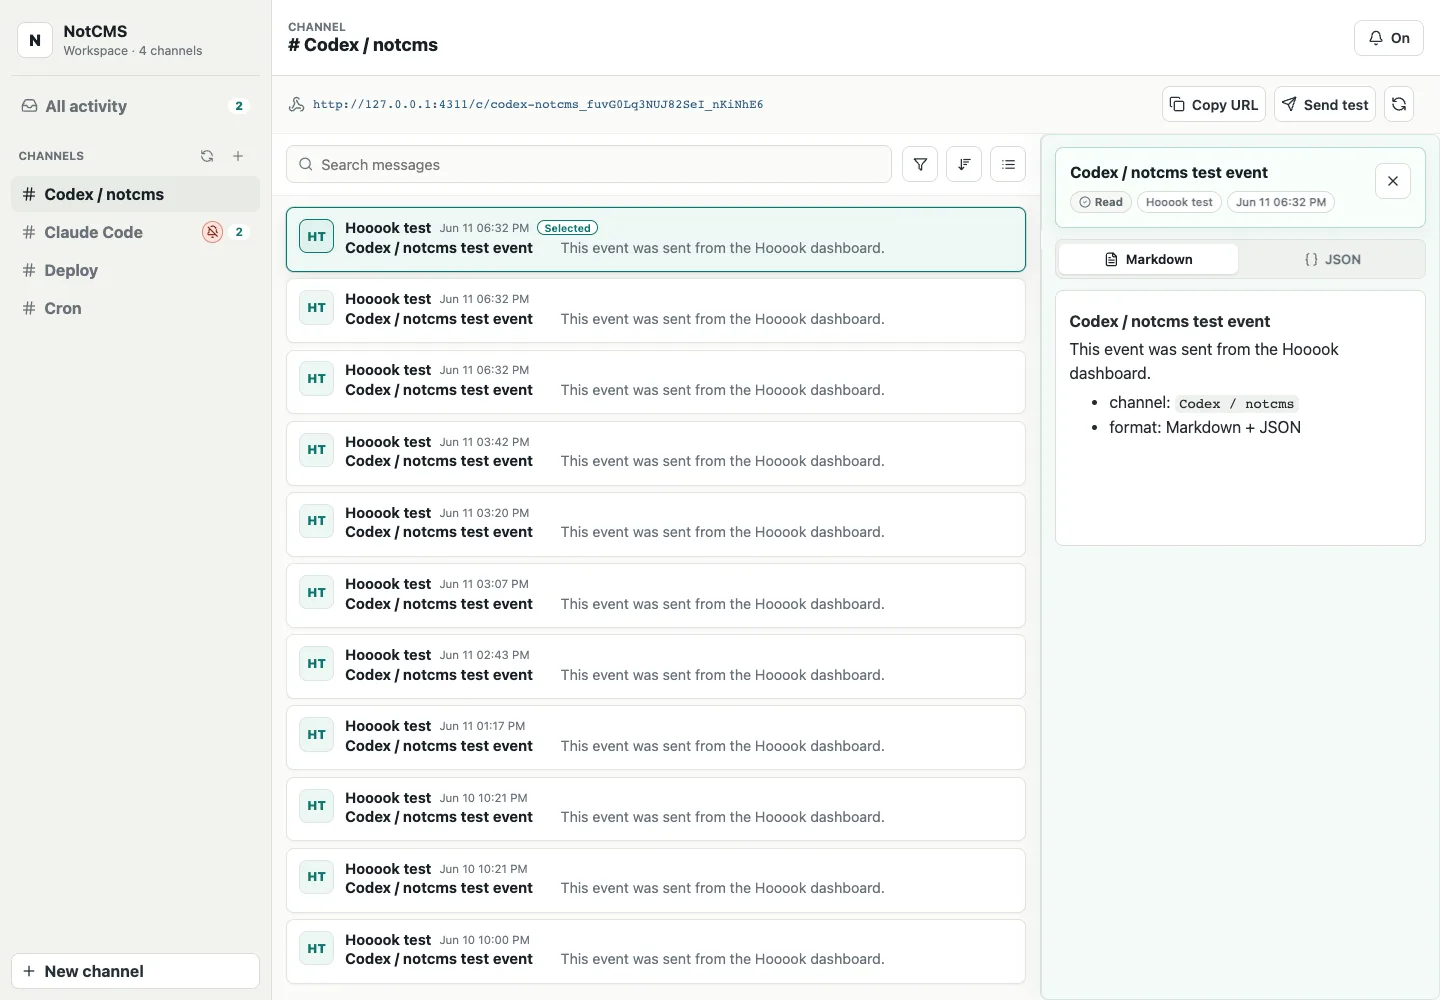Open the All activity view
Image resolution: width=1440 pixels, height=1000 pixels.
tap(135, 106)
